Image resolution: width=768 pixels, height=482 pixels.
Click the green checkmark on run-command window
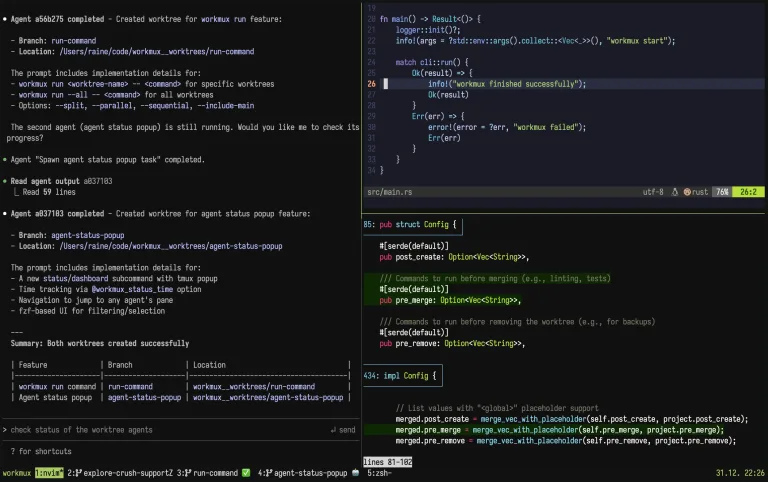tap(246, 473)
